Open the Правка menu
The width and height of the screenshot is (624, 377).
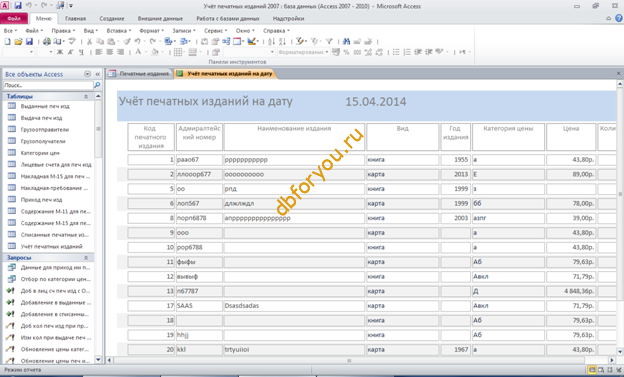click(x=63, y=31)
